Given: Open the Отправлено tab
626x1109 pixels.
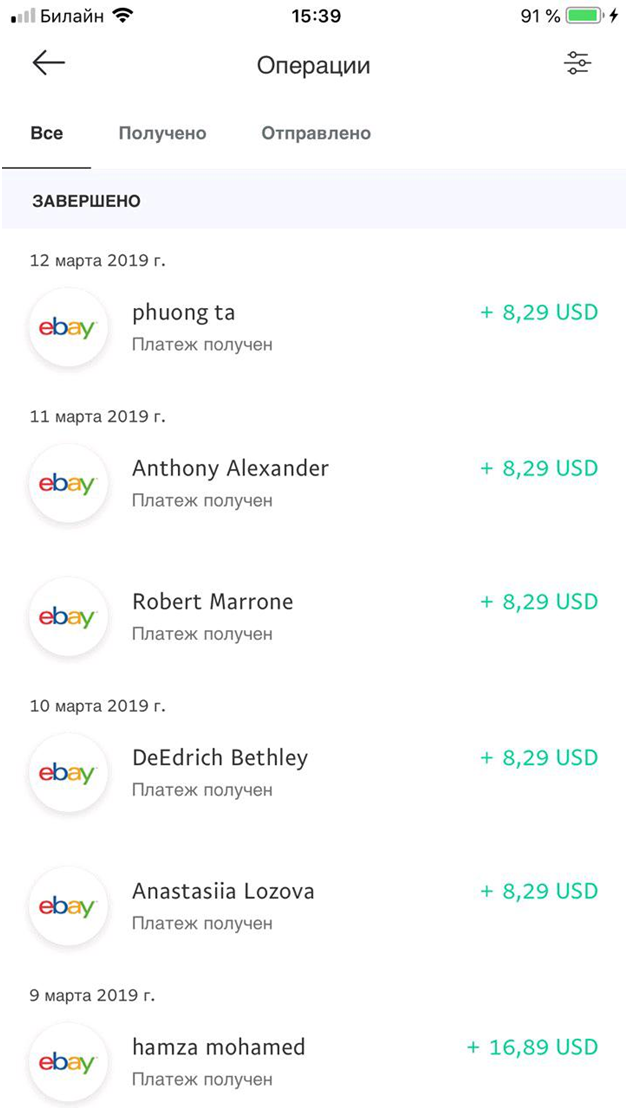Looking at the screenshot, I should tap(315, 132).
